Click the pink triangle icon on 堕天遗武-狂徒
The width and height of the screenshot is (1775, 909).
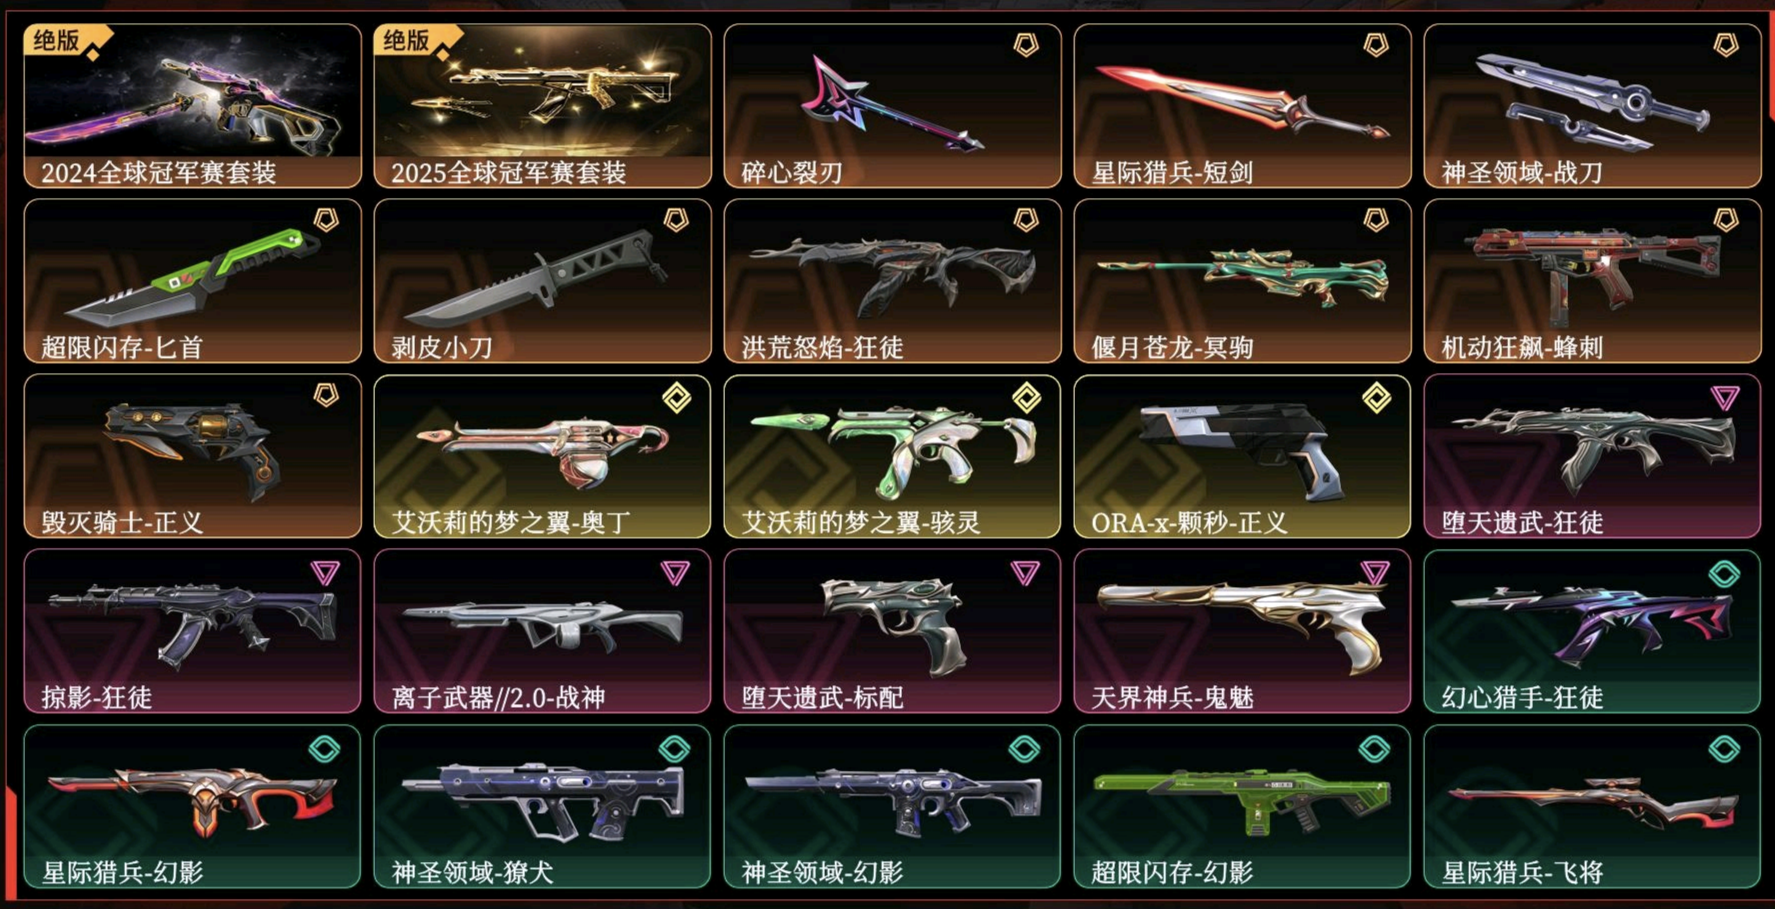[1725, 398]
